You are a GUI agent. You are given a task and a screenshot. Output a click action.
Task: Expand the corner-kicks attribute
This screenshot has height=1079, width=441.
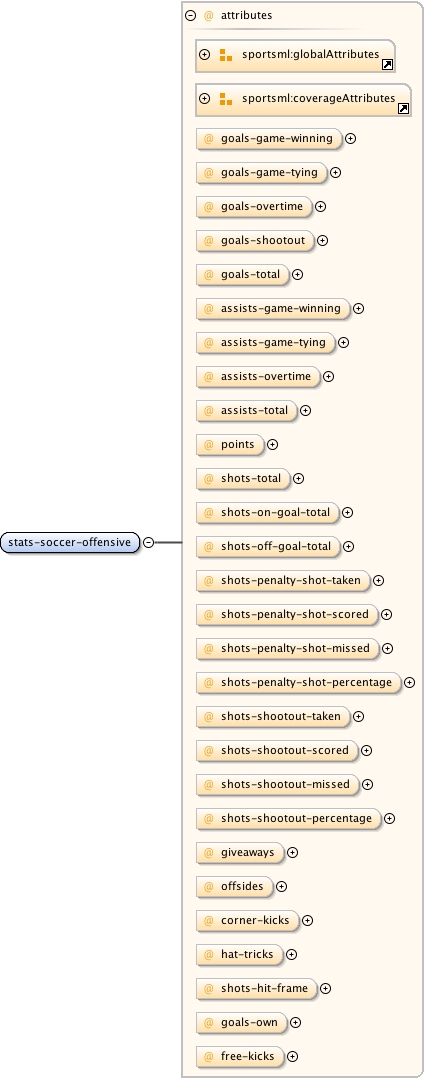point(308,921)
